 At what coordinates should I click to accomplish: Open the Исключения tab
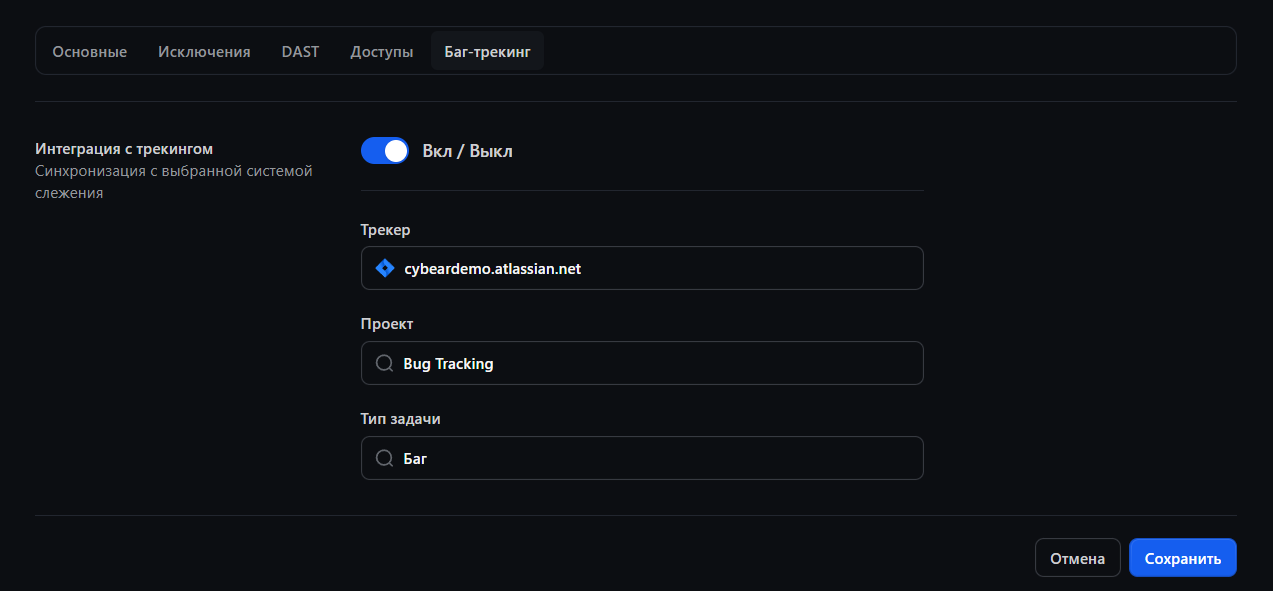click(204, 51)
